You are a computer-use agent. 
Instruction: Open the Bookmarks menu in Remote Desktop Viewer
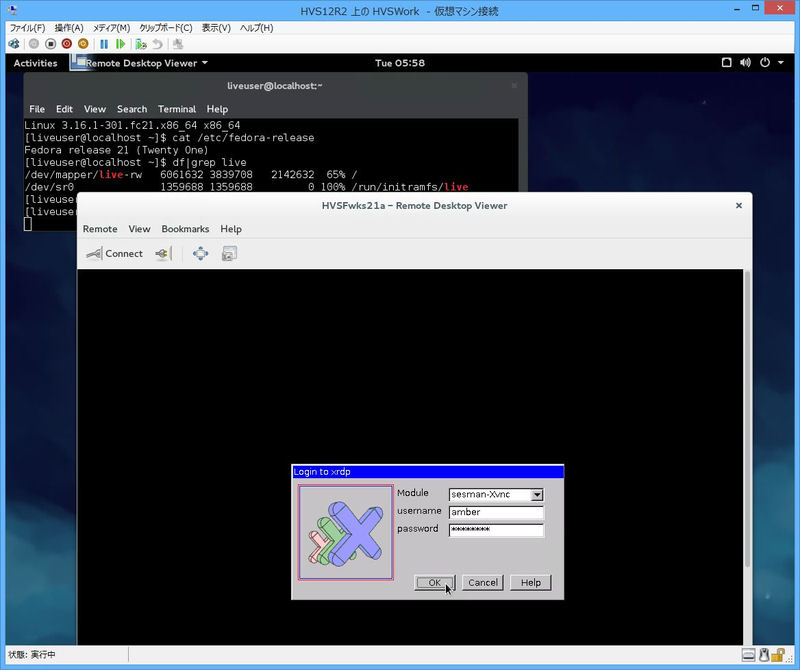point(185,229)
